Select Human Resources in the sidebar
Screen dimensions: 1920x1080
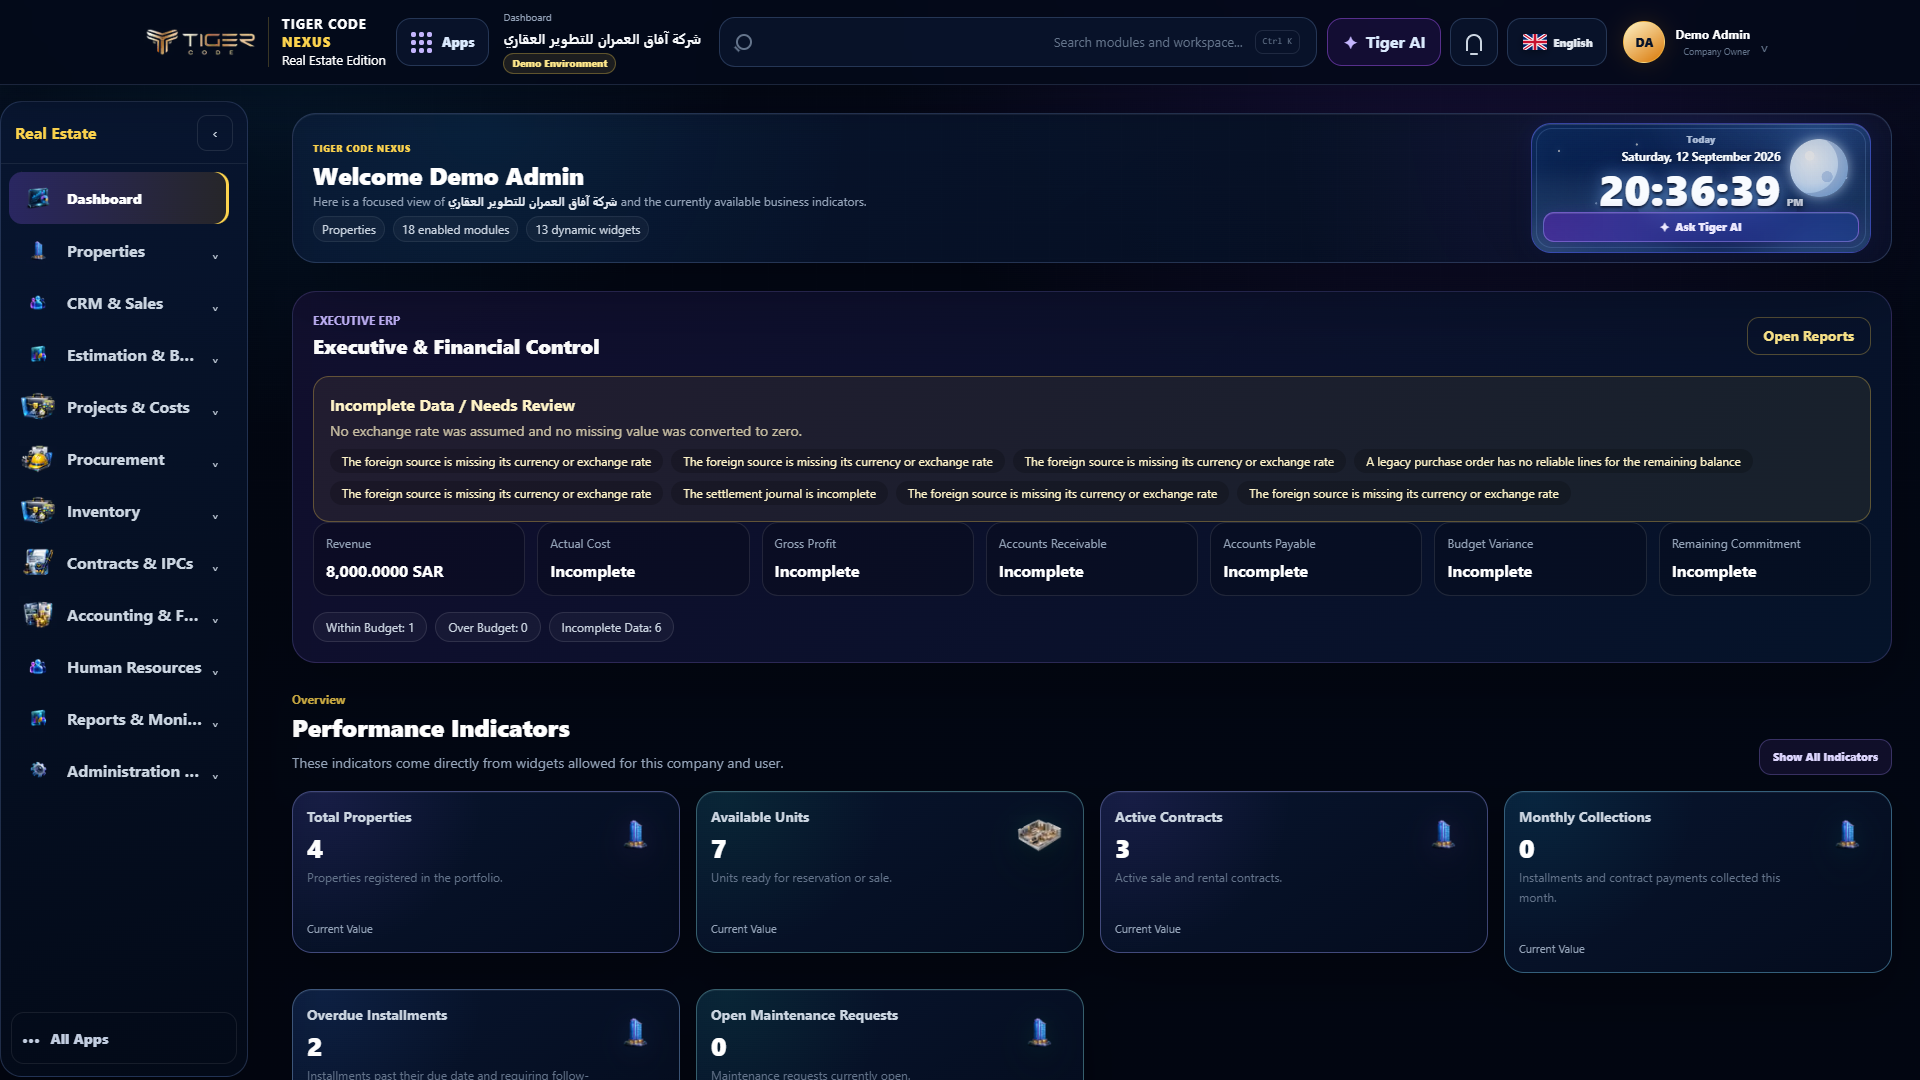119,667
